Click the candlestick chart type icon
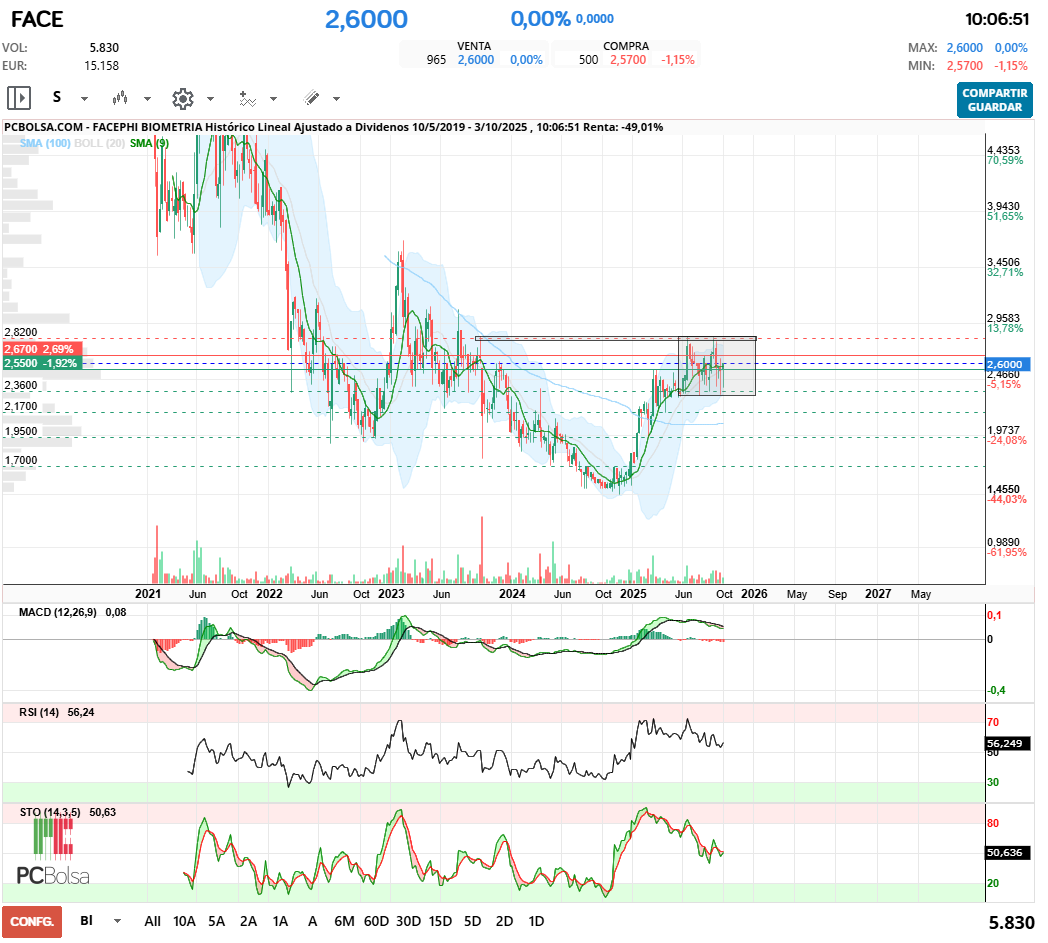Viewport: 1048px width, 943px height. tap(121, 98)
